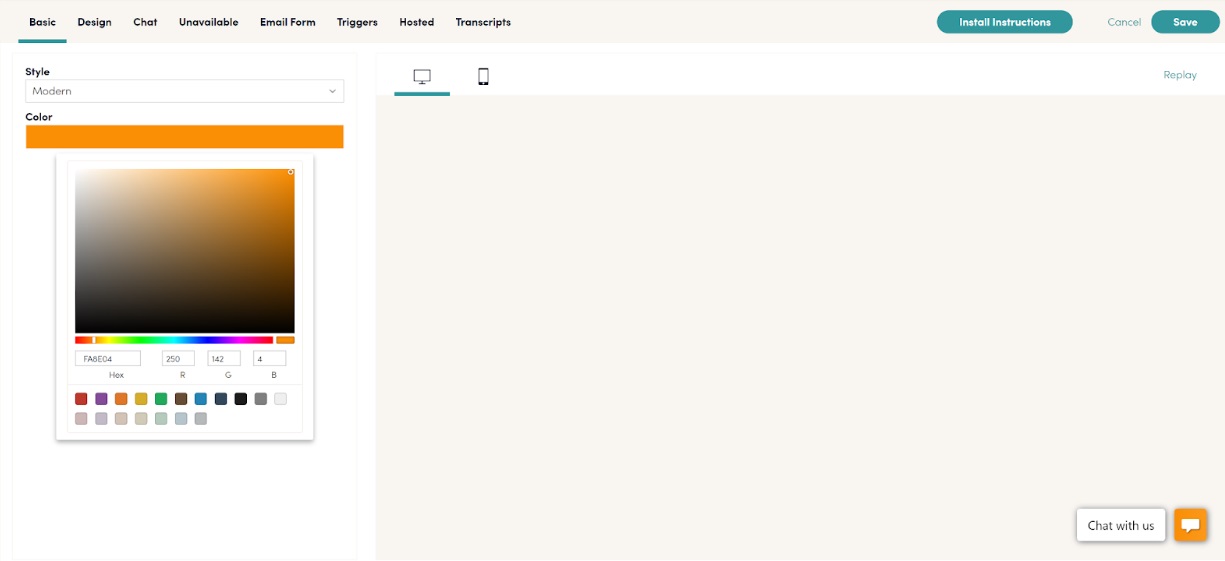This screenshot has height=561, width=1225.
Task: Open the Email Form tab
Action: click(x=287, y=22)
